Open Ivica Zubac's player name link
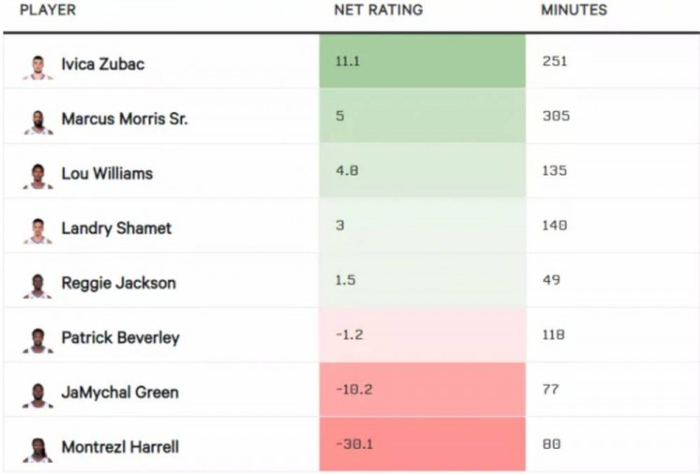Image resolution: width=700 pixels, height=474 pixels. point(103,64)
